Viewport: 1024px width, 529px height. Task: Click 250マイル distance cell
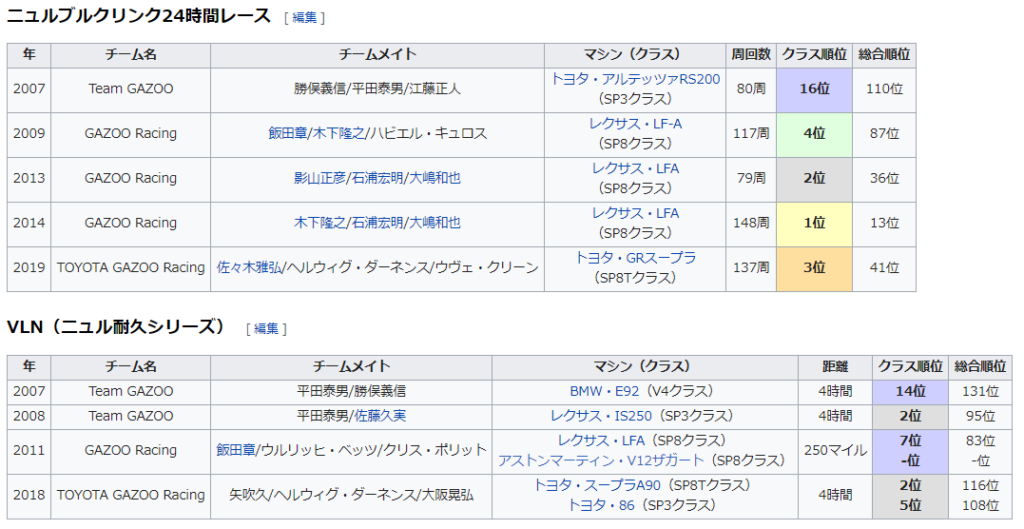coord(835,451)
